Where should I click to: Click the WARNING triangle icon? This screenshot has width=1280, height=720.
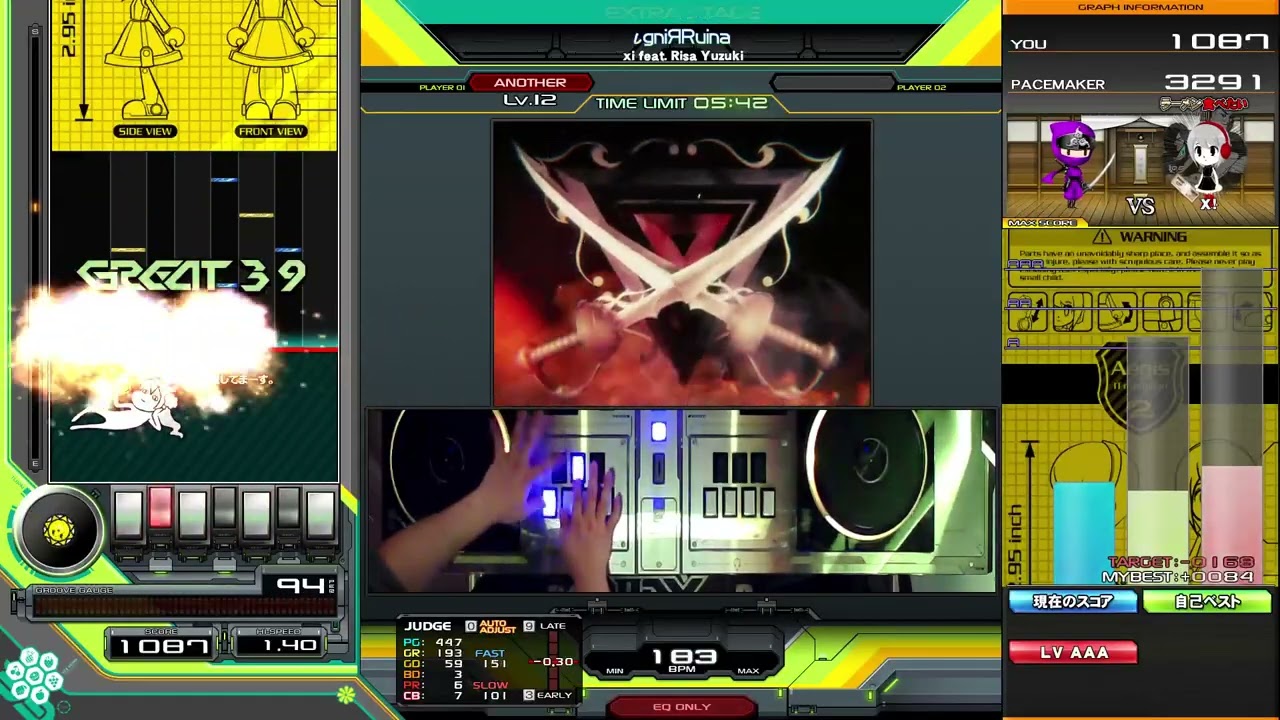[x=1102, y=237]
